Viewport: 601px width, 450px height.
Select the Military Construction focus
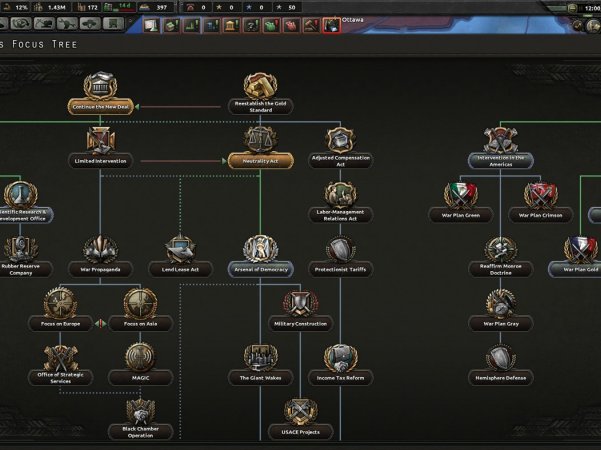300,324
